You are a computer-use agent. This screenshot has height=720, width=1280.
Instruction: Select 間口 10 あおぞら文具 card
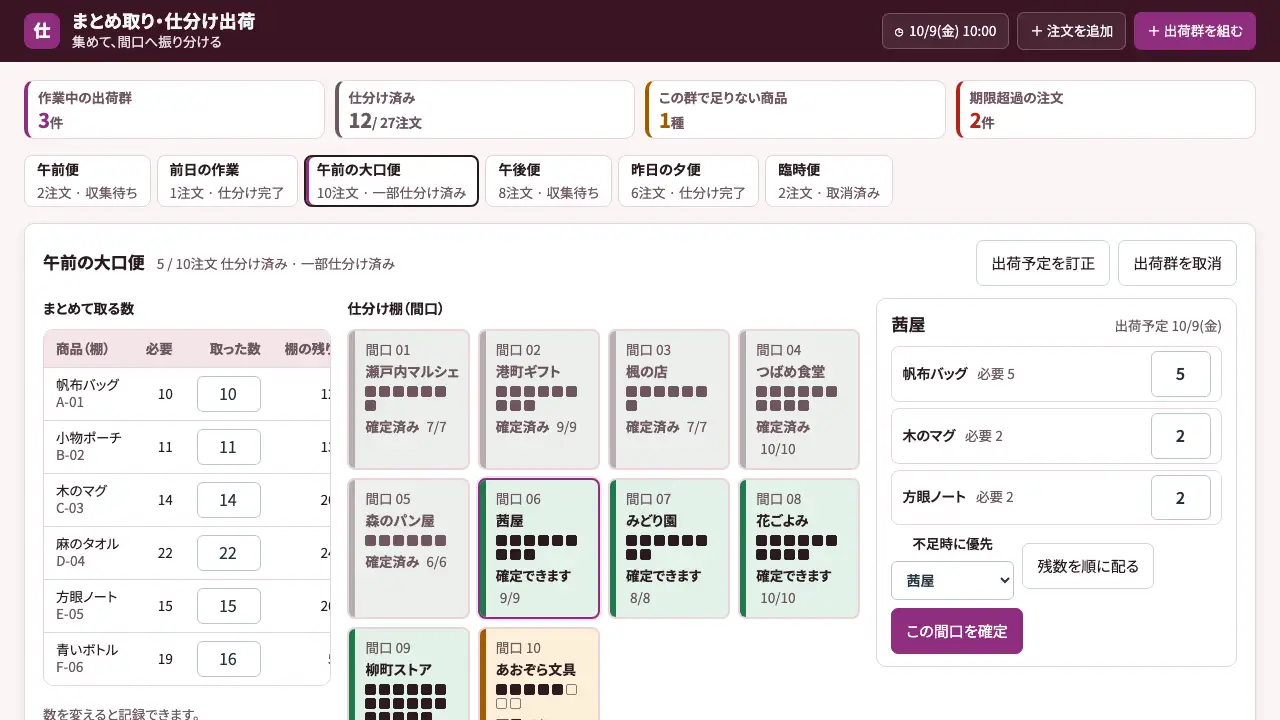(x=539, y=674)
